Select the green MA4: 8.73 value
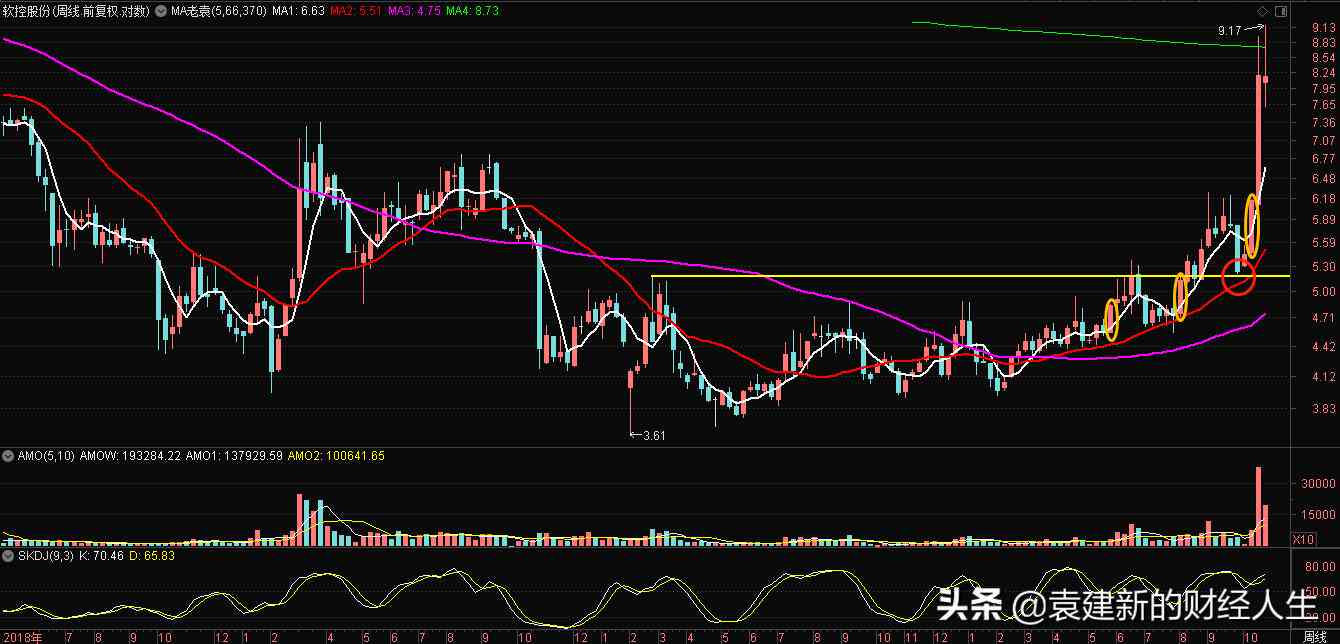The image size is (1340, 644). click(x=473, y=11)
